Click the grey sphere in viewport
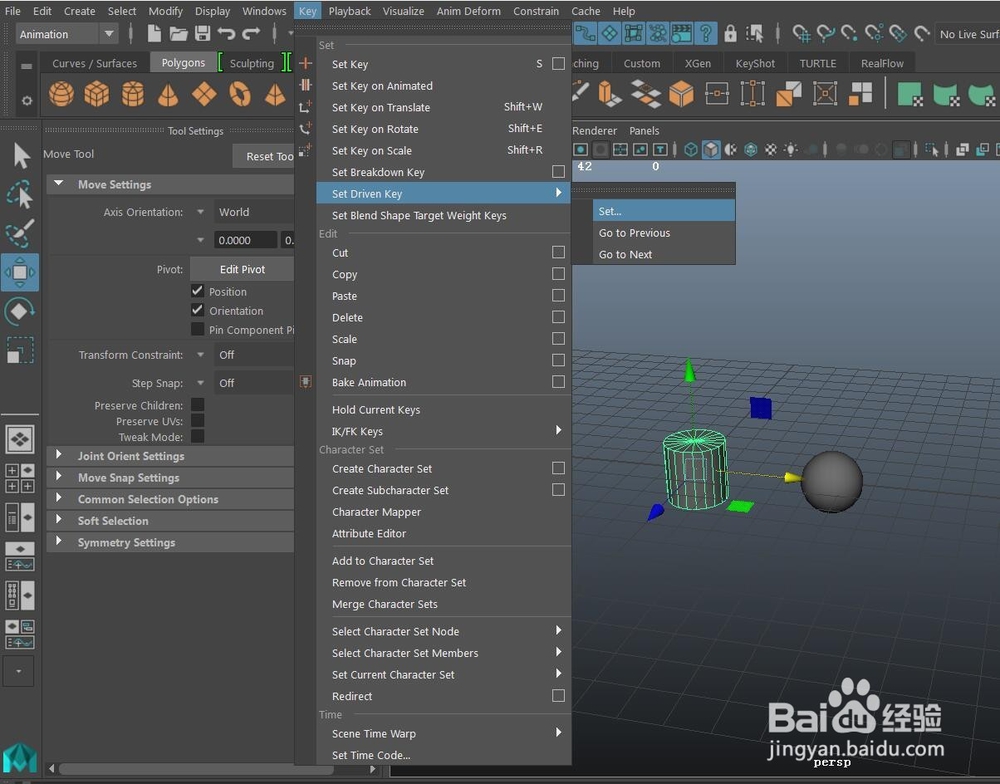 click(x=832, y=482)
